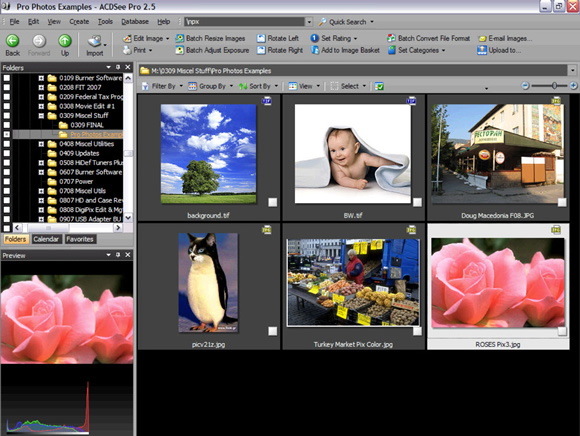The height and width of the screenshot is (436, 580).
Task: Tick the checkbox on background.tif thumbnail
Action: (273, 202)
